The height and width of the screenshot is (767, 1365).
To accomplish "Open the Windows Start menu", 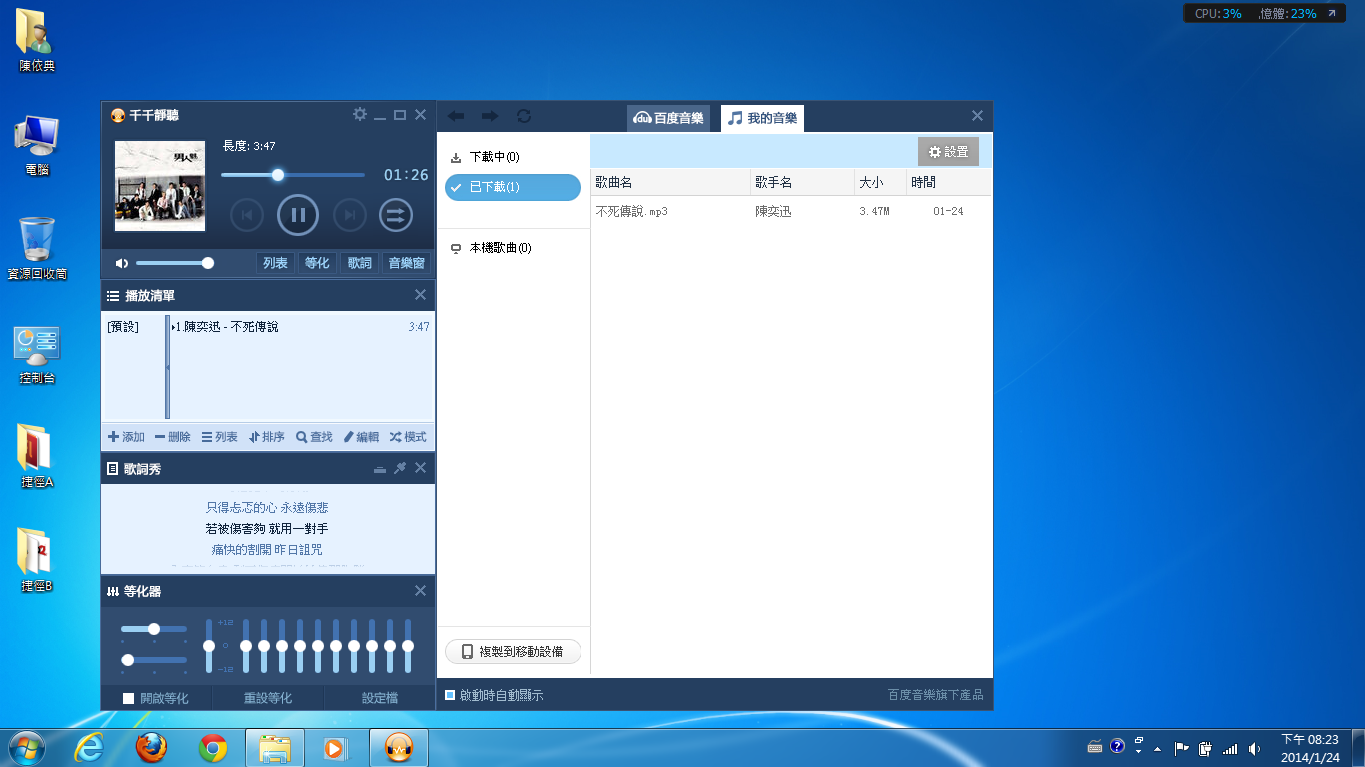I will point(26,747).
